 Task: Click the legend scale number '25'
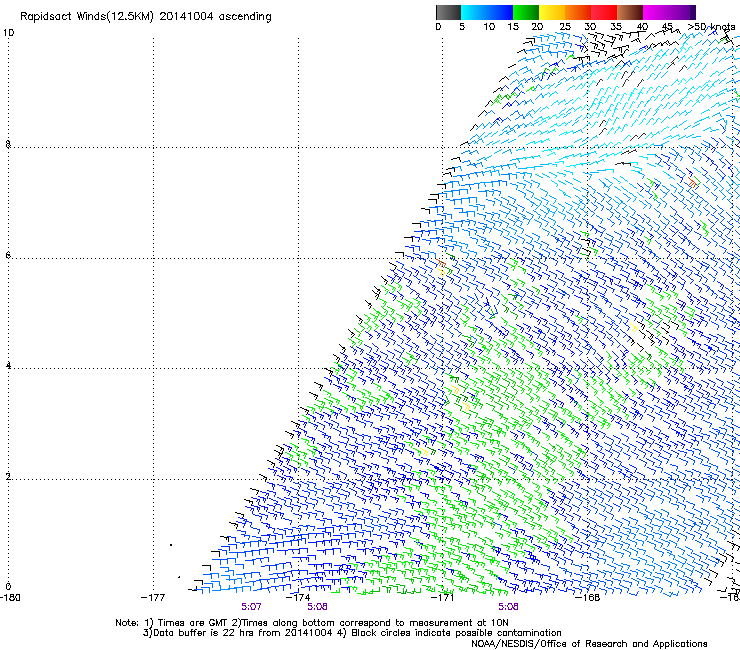(x=565, y=27)
